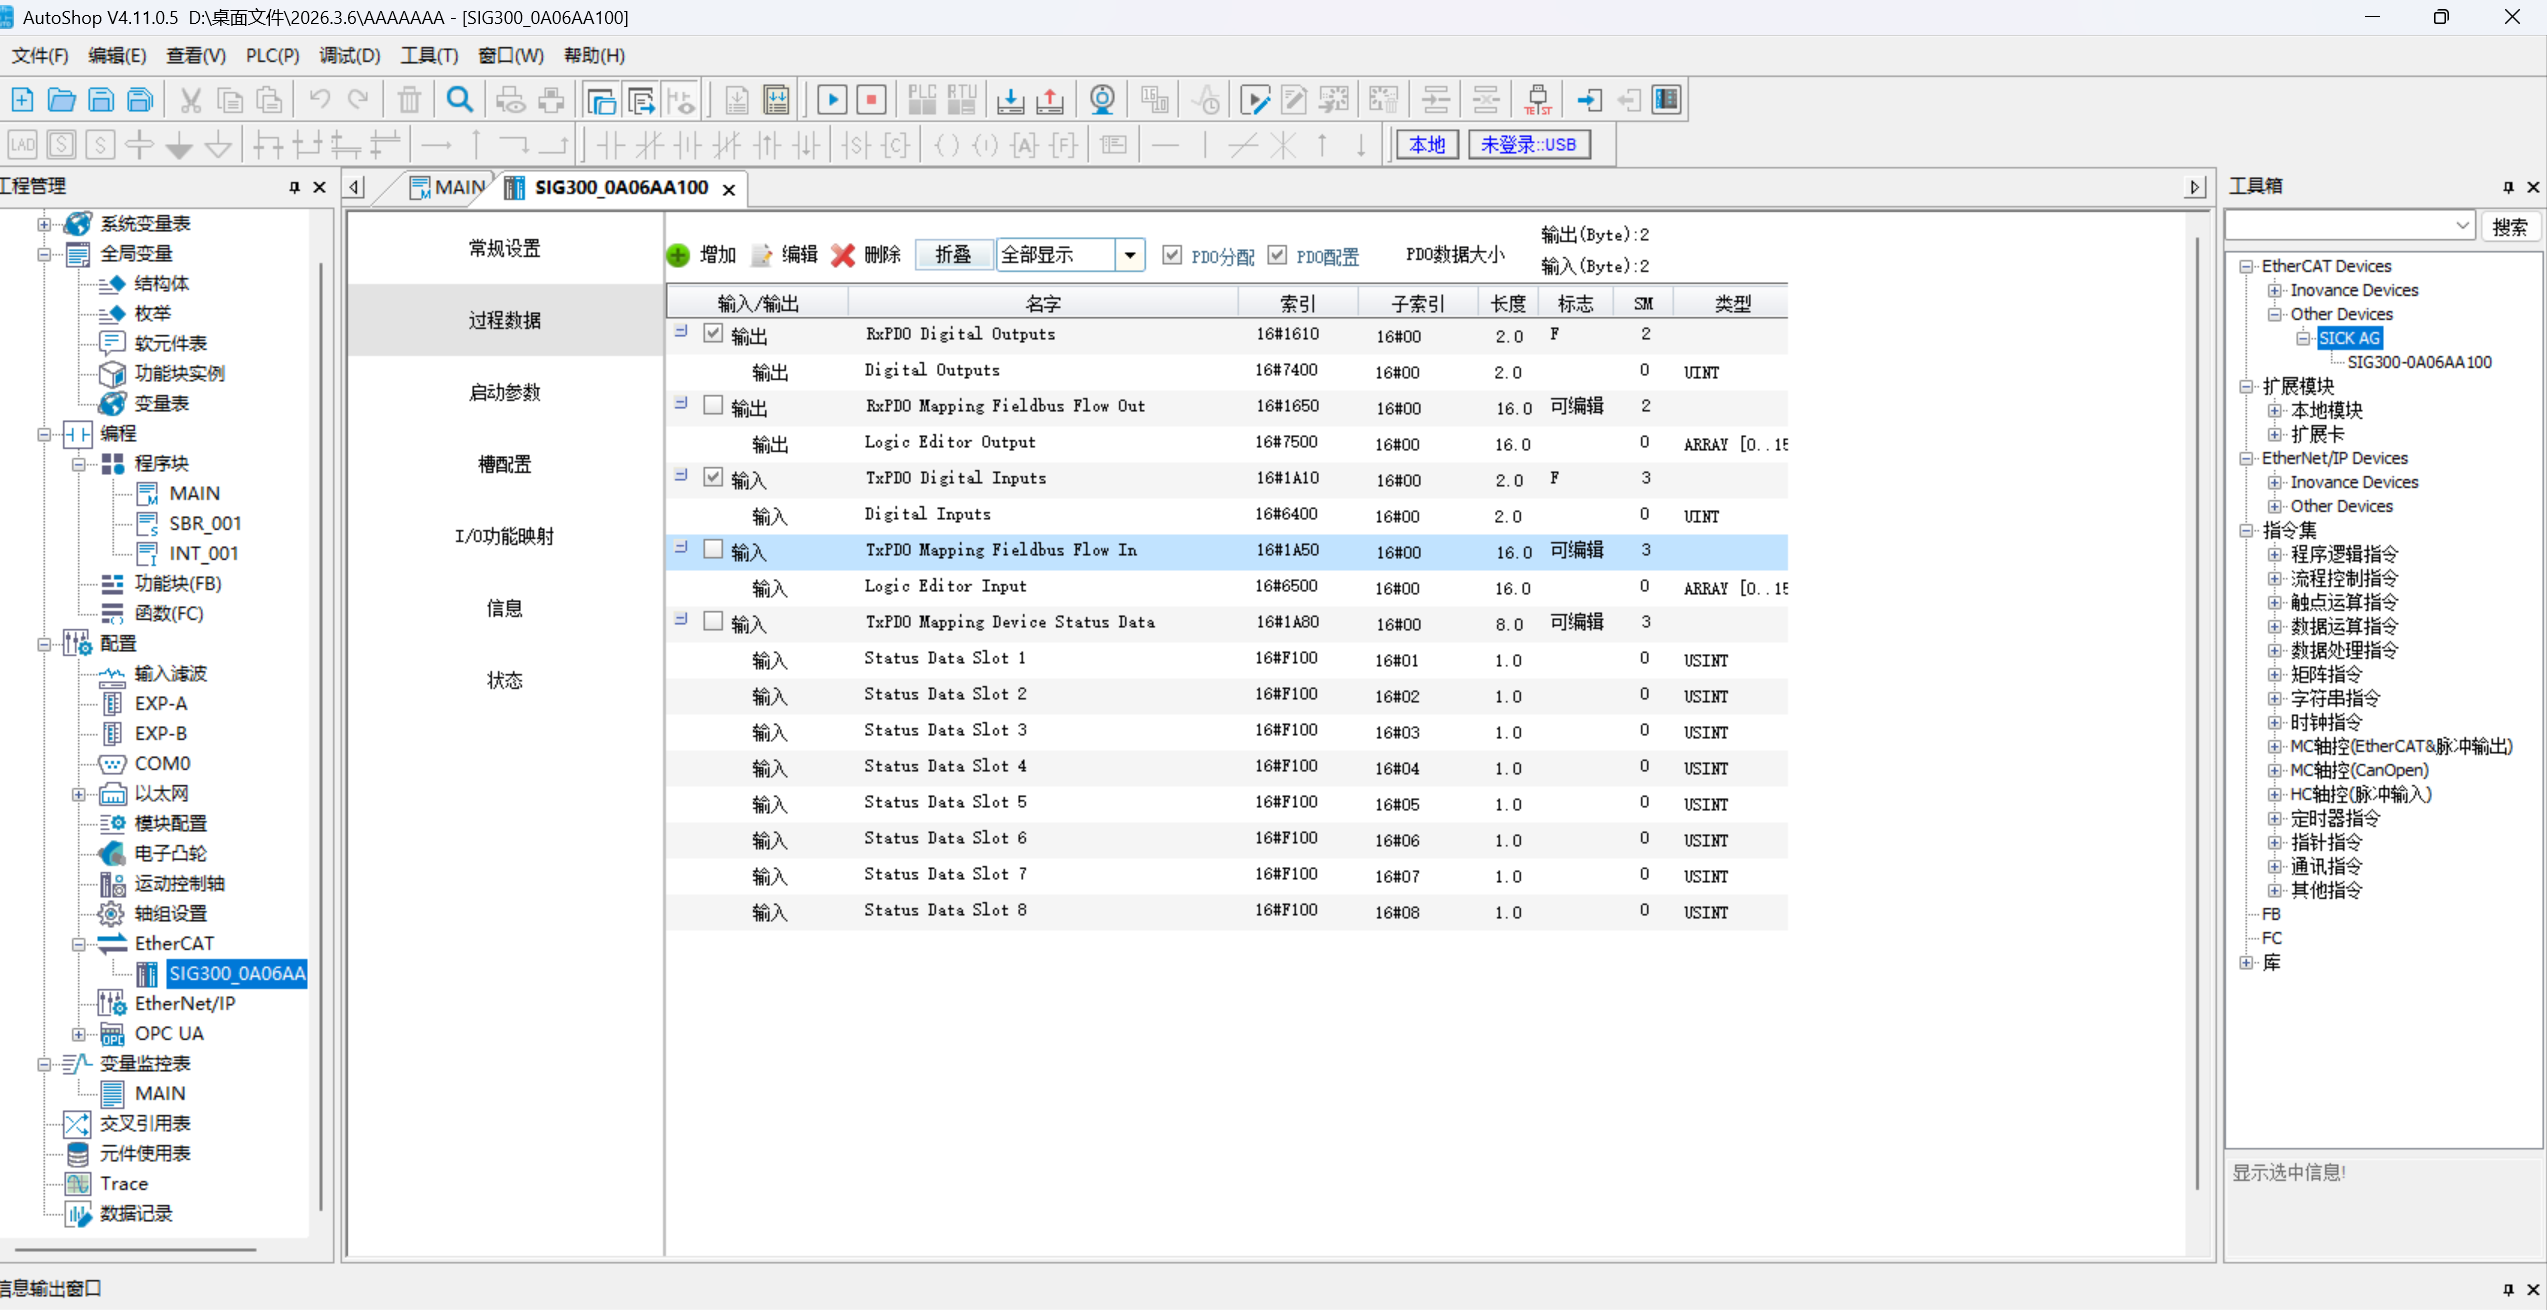Screen dimensions: 2547x1310
Task: Collapse the EtherCAT tree node
Action: tap(78, 944)
